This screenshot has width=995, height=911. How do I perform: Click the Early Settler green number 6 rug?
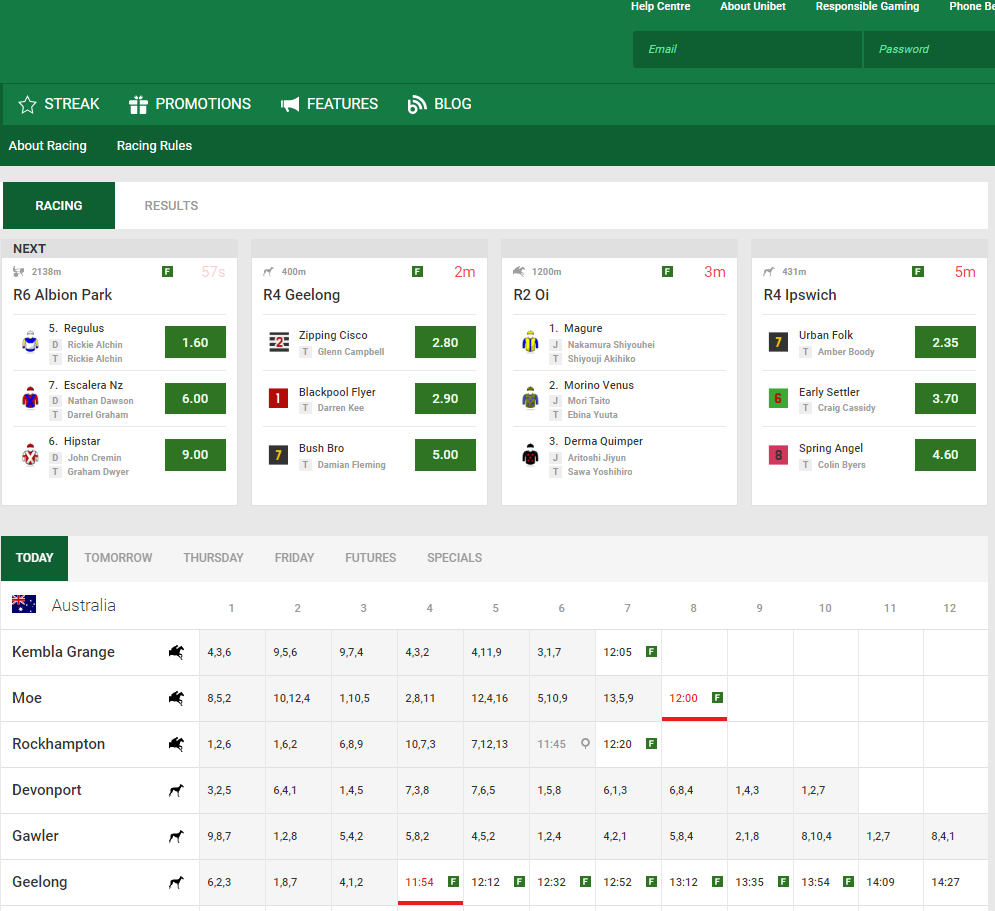pyautogui.click(x=779, y=398)
